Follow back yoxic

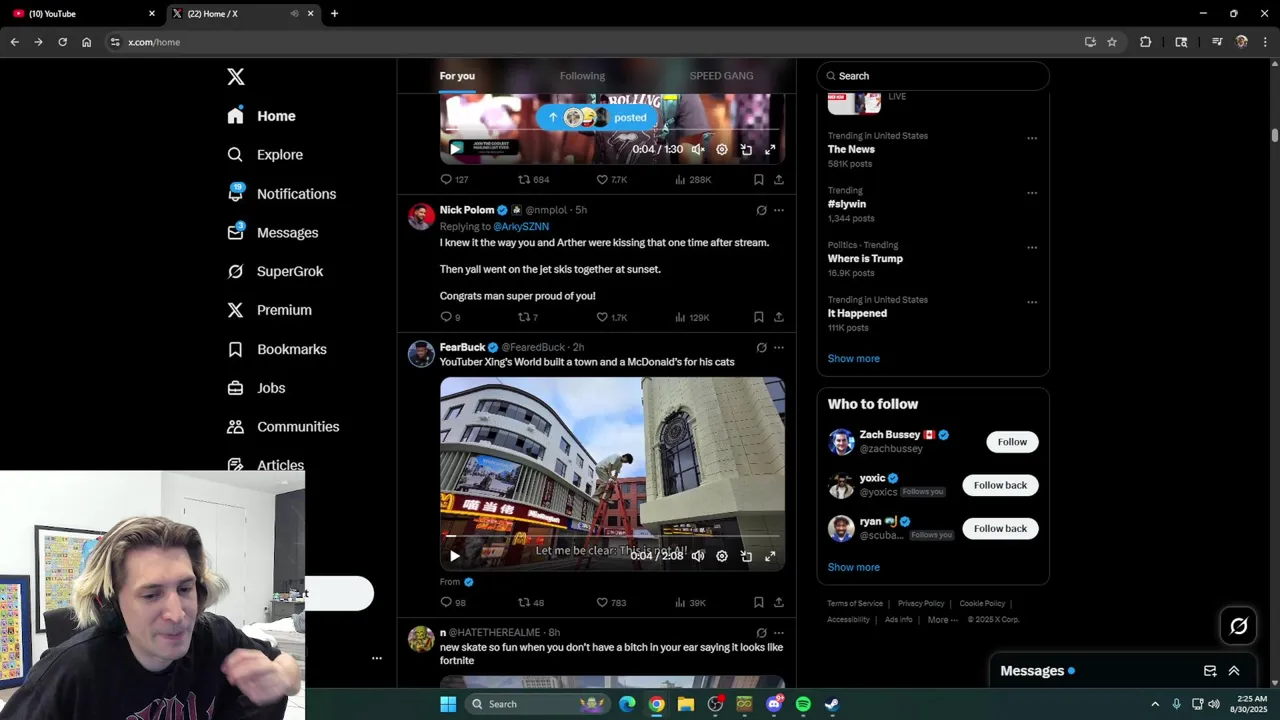pos(1000,485)
